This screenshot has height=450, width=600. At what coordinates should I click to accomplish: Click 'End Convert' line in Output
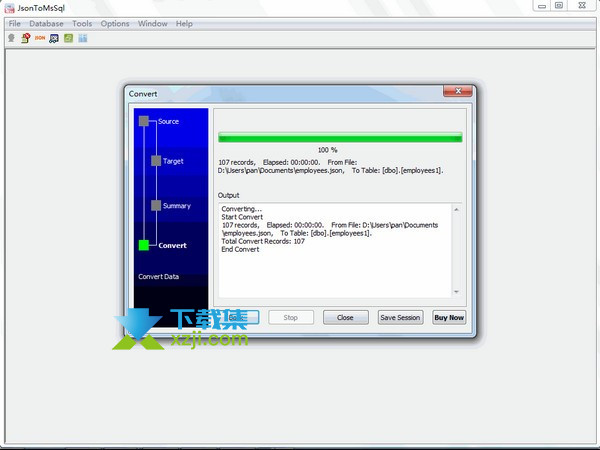(x=240, y=249)
